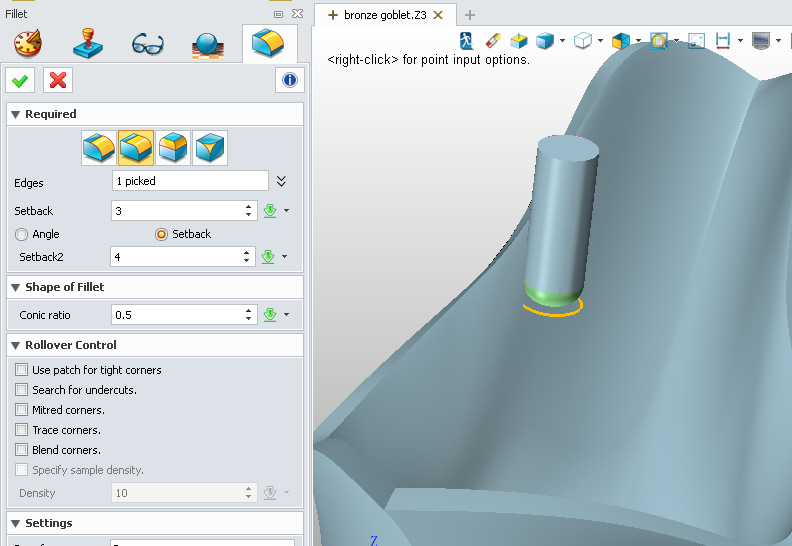Open the dropdown beside the measure icon
Viewport: 792px width, 546px height.
tap(740, 40)
